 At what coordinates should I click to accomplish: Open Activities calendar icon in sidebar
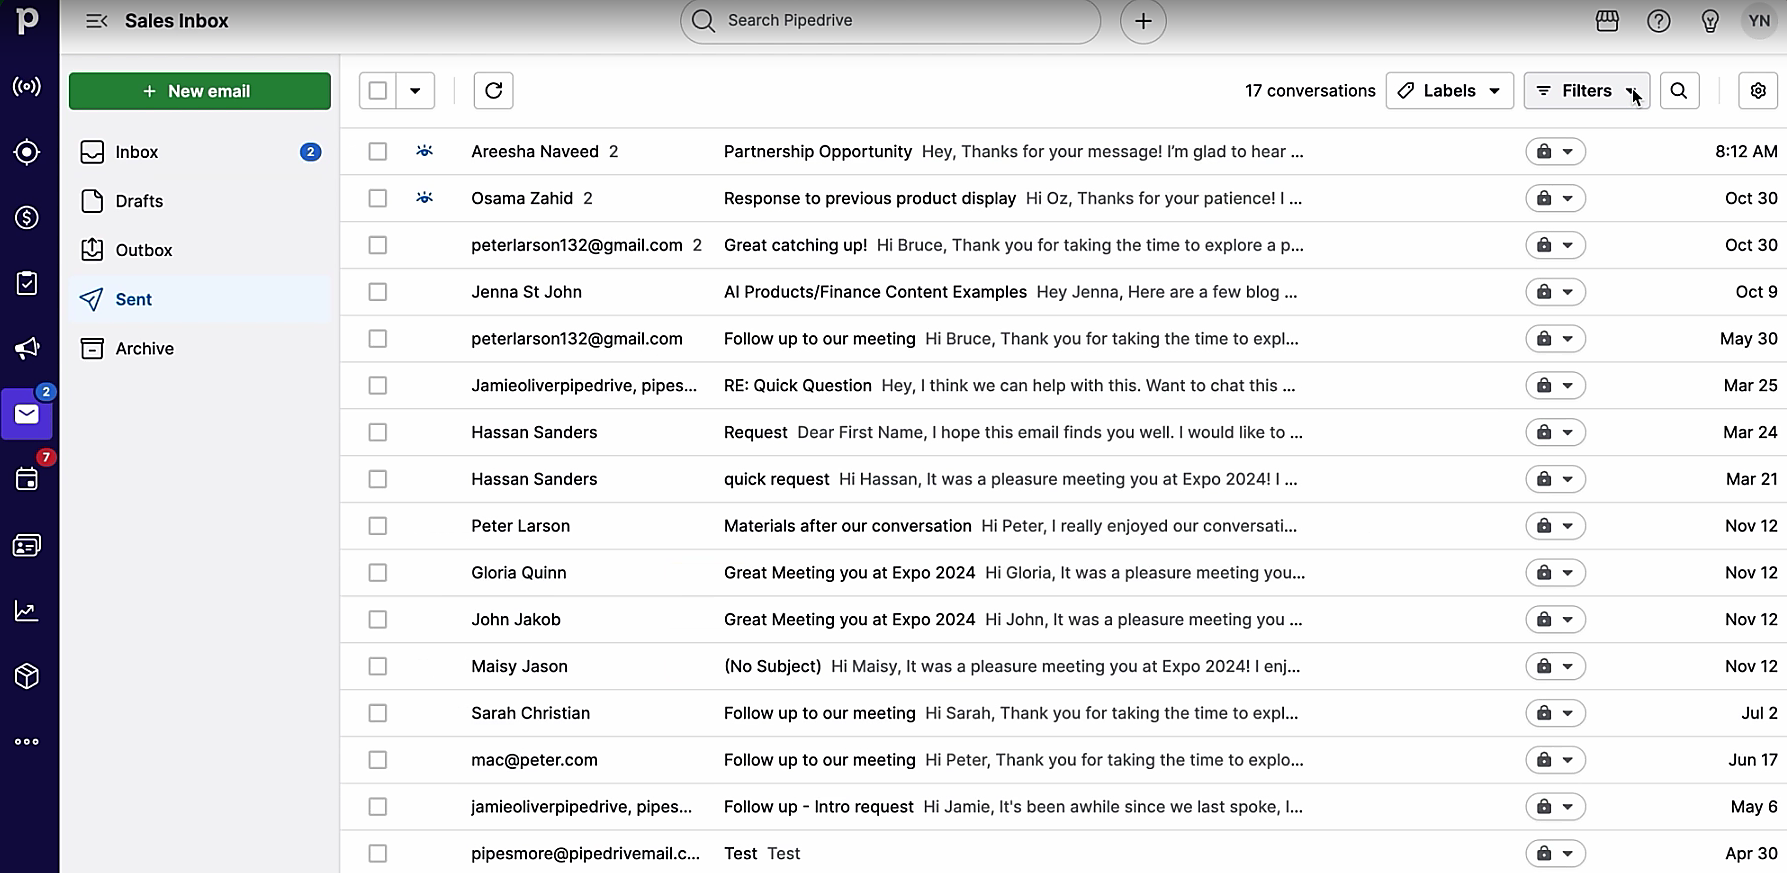pyautogui.click(x=27, y=479)
